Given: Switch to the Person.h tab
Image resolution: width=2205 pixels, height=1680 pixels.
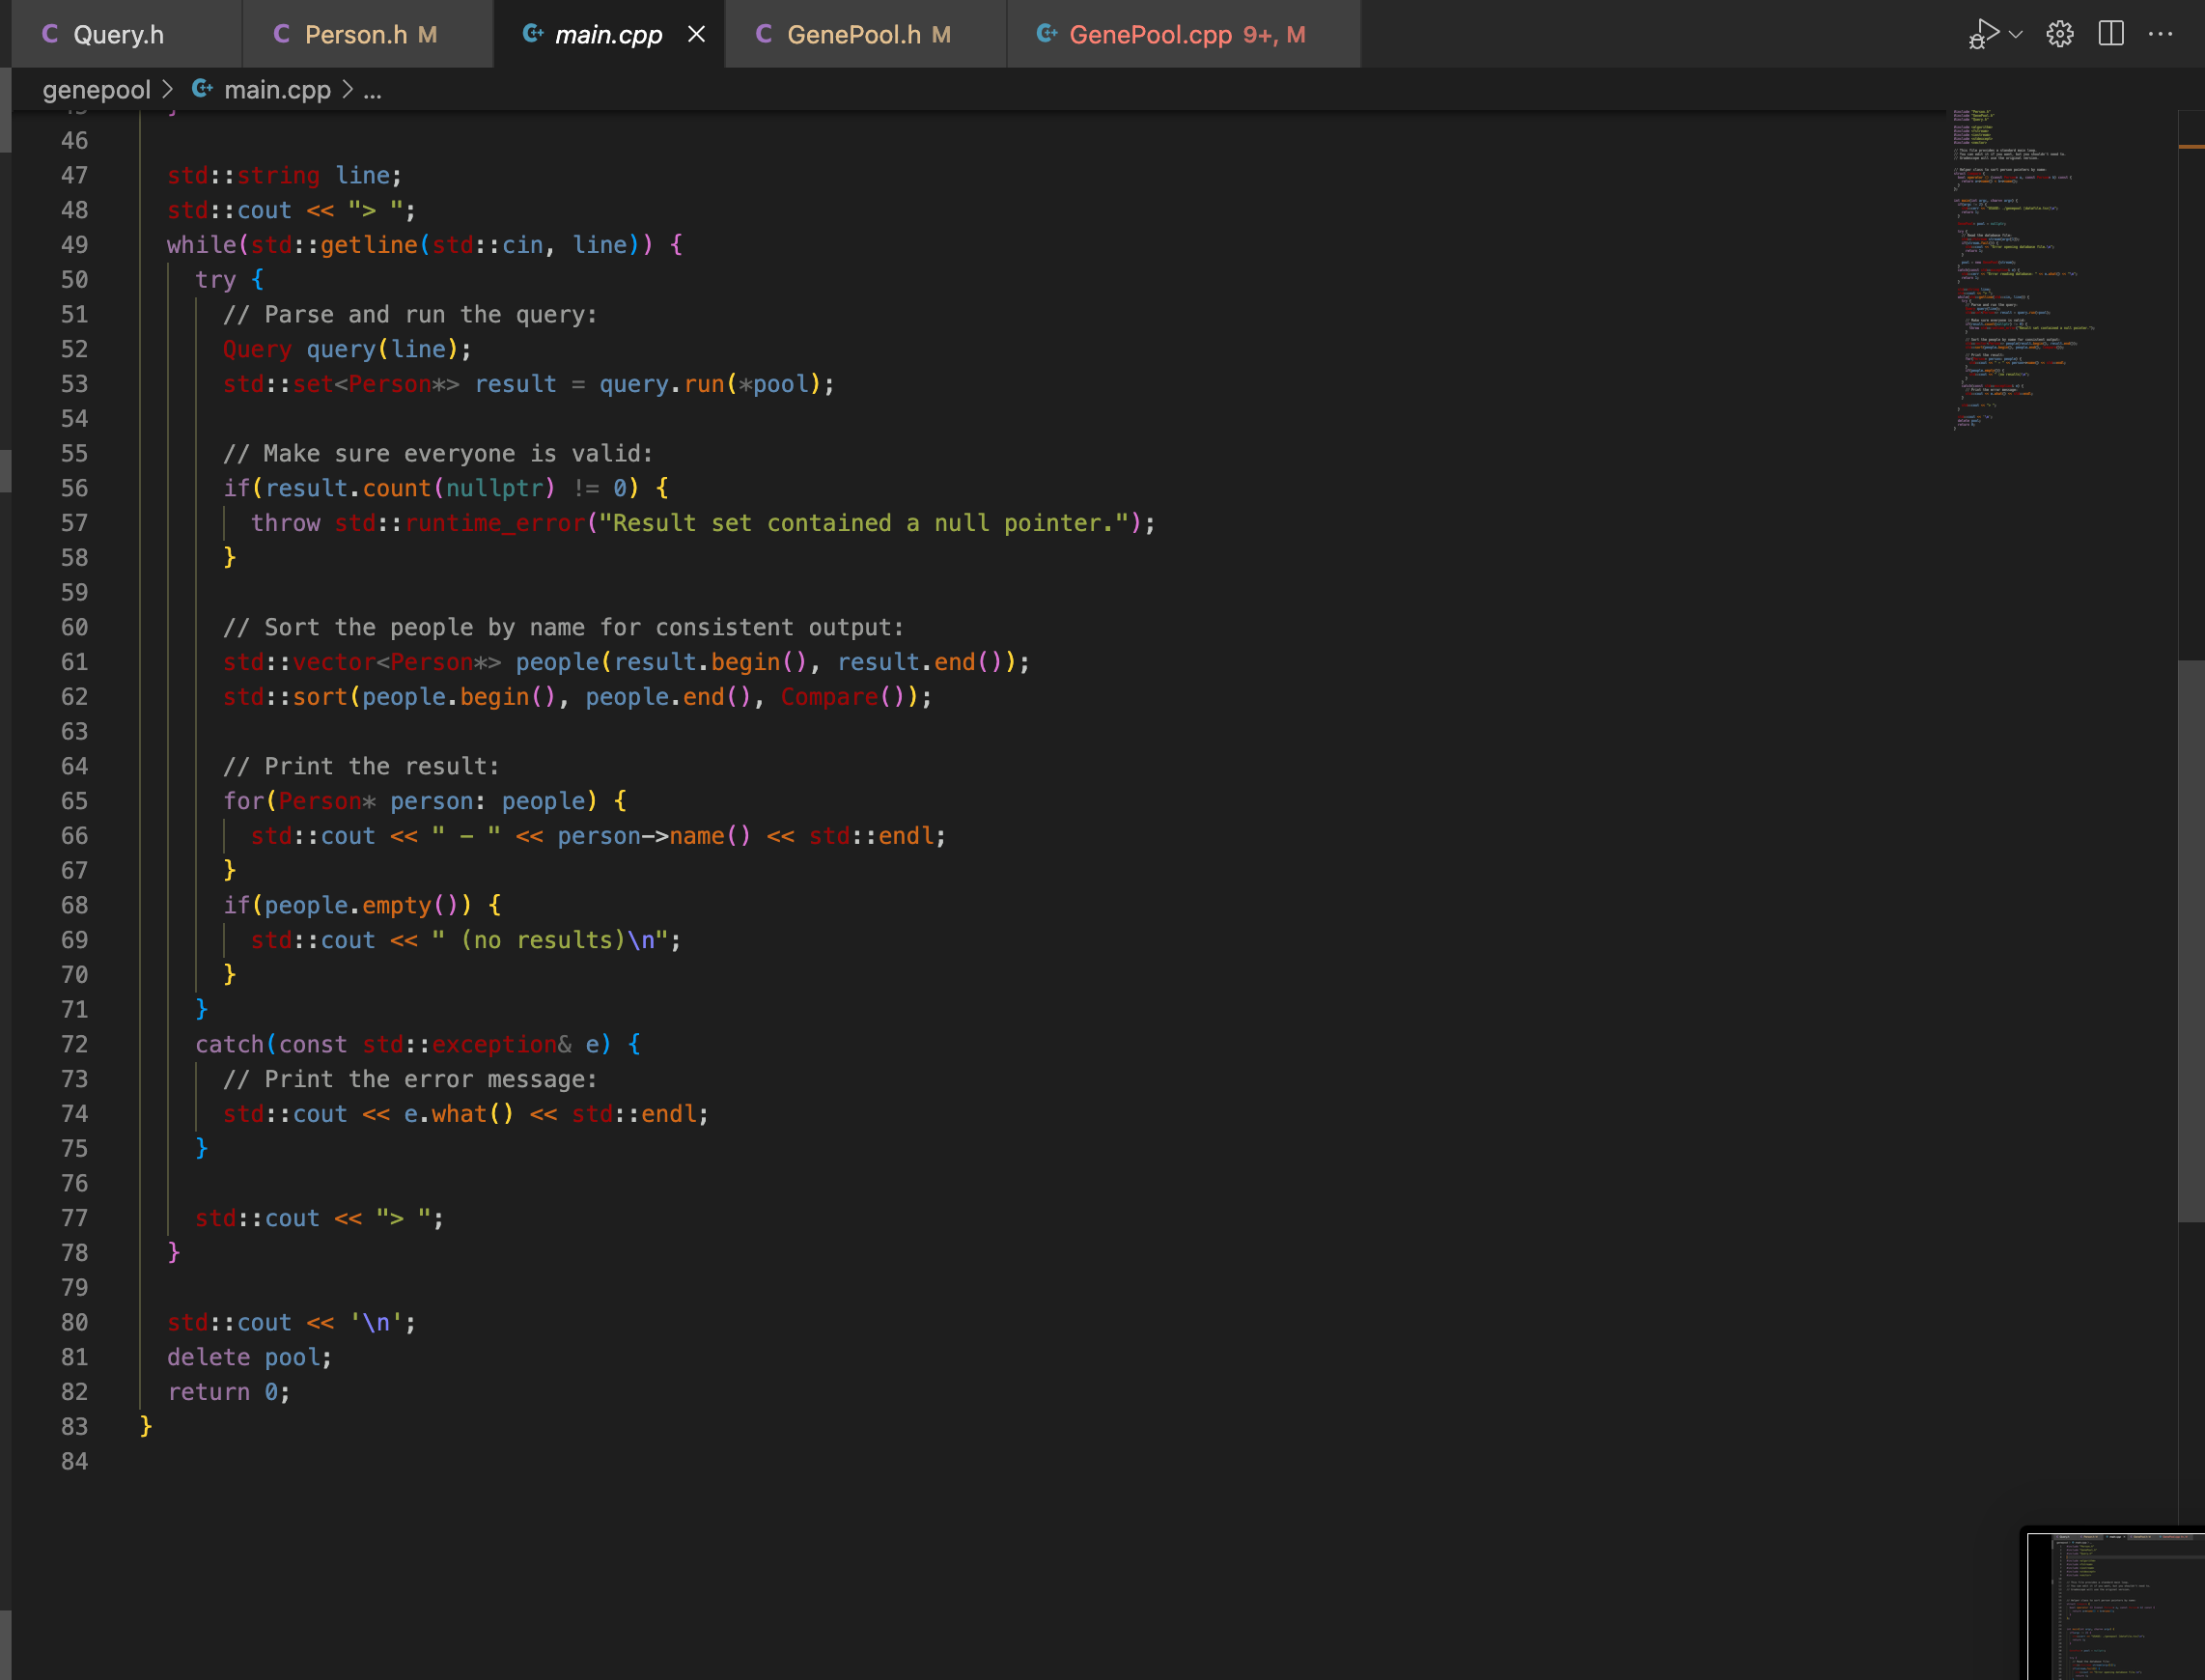Looking at the screenshot, I should coord(367,33).
